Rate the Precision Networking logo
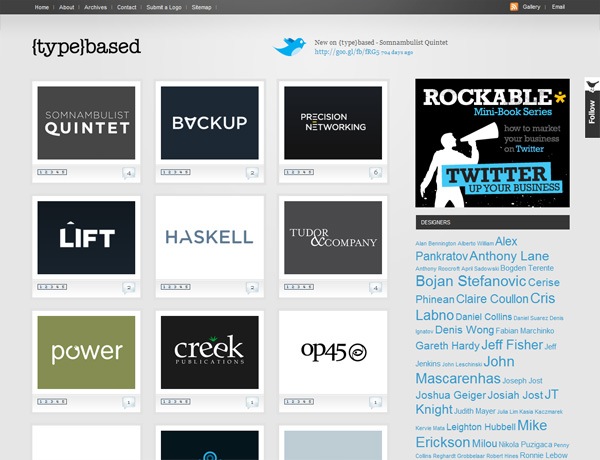 299,172
